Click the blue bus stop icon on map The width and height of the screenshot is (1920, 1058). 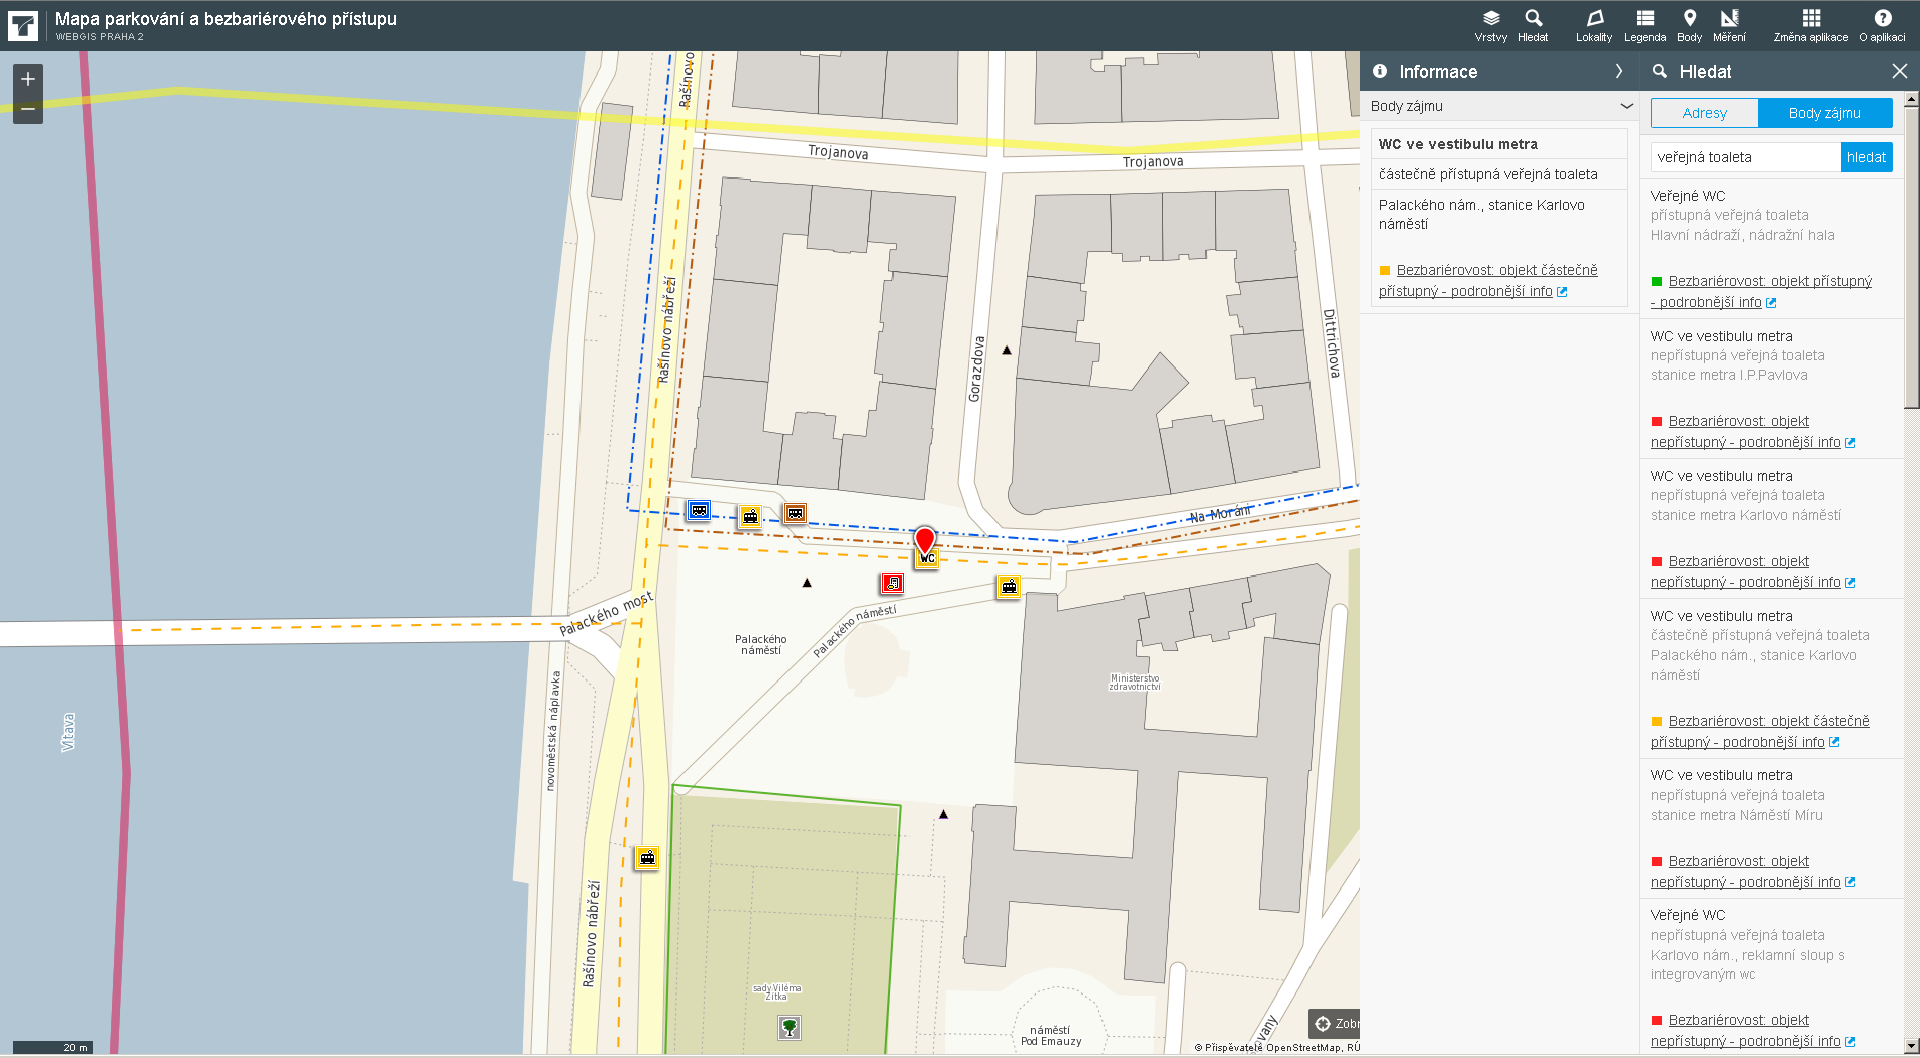(x=699, y=510)
